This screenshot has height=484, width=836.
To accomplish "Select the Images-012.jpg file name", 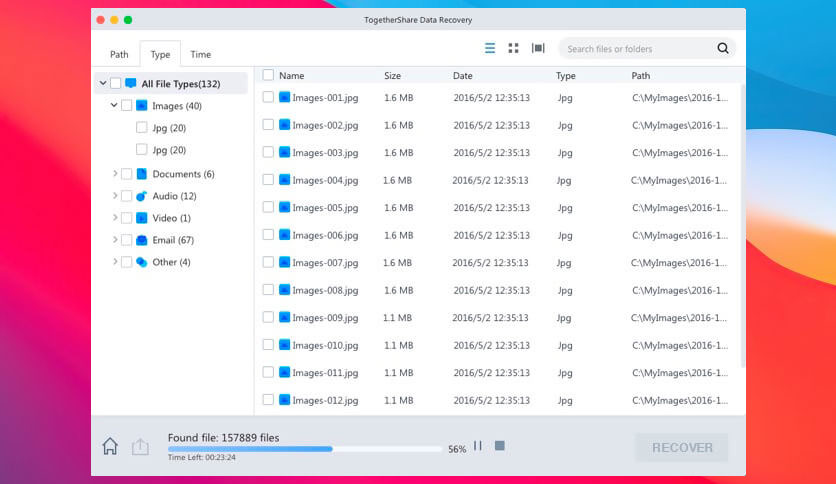I will 325,400.
